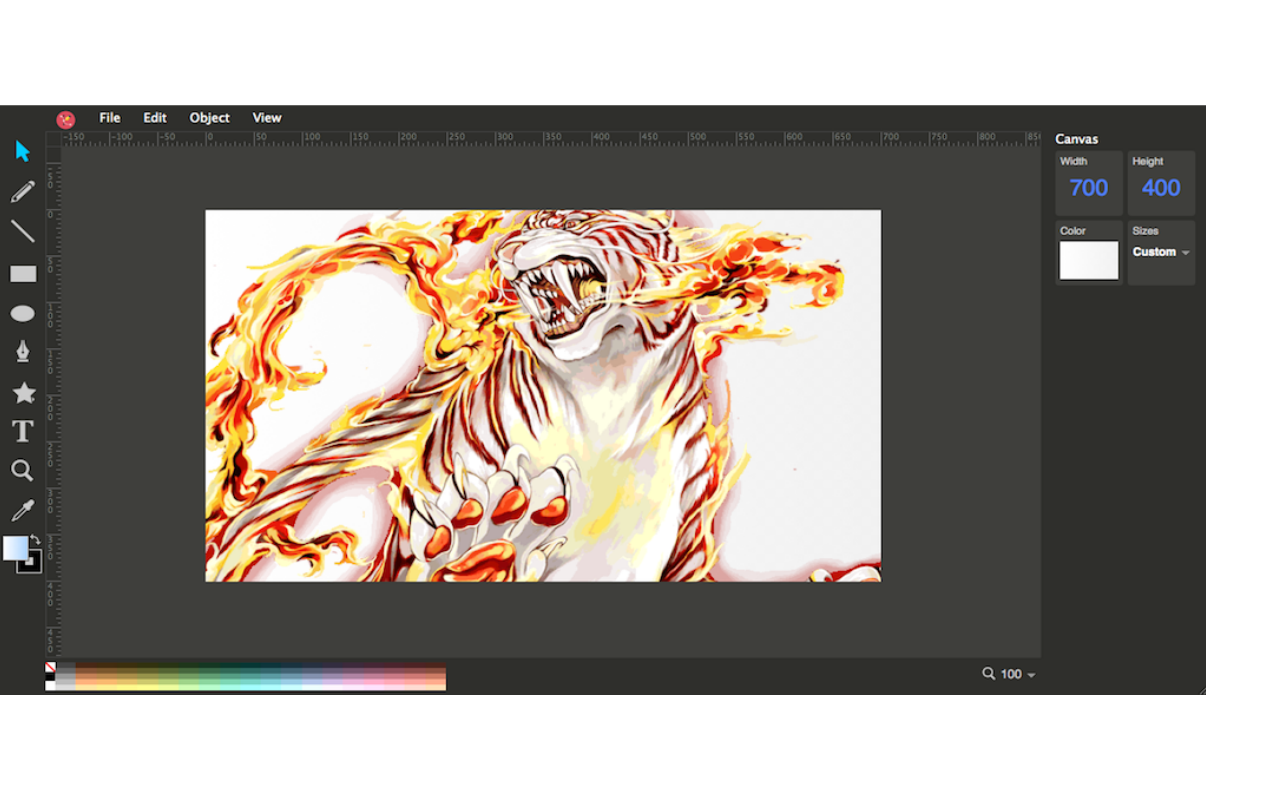Click the light blue fill color box

pyautogui.click(x=15, y=548)
